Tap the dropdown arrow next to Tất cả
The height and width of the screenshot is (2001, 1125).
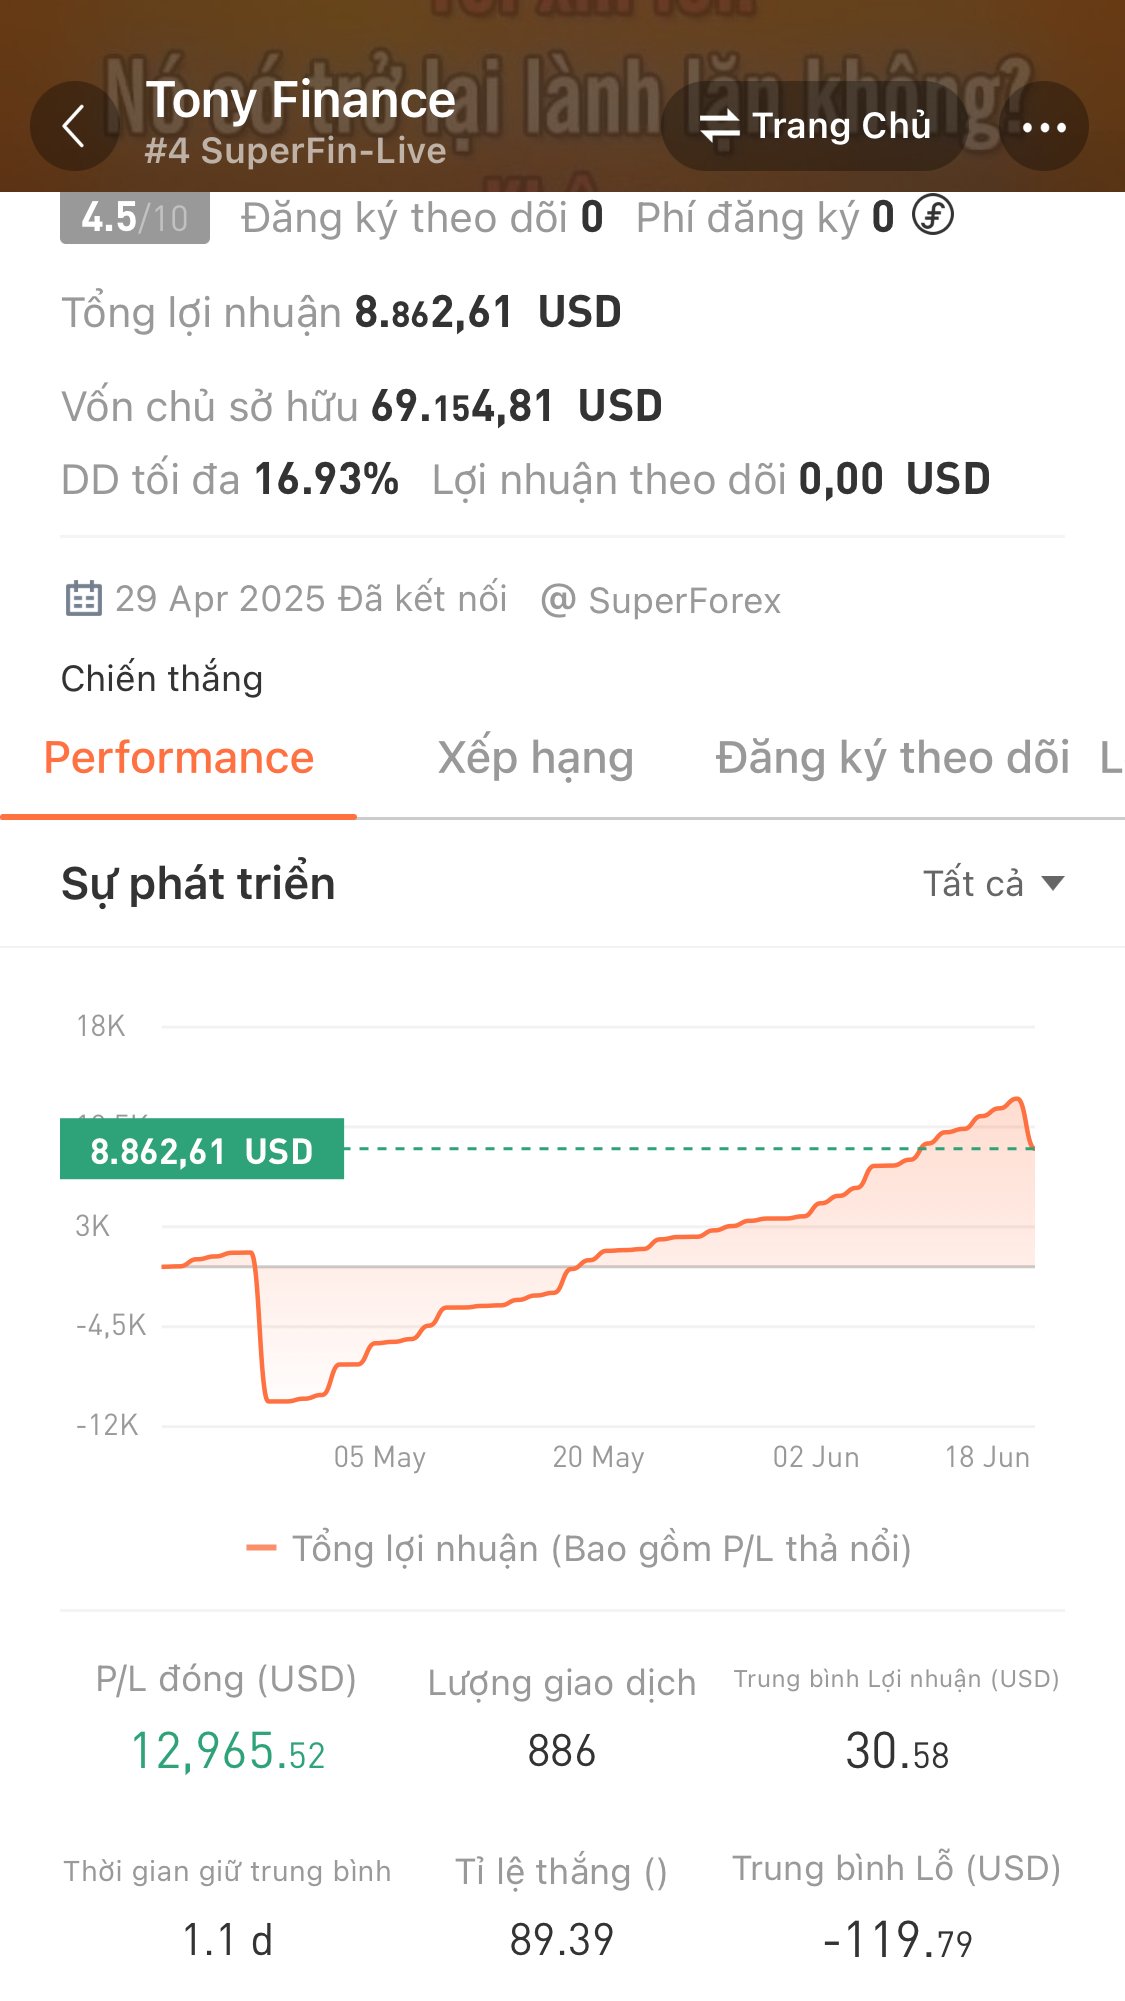[1052, 884]
